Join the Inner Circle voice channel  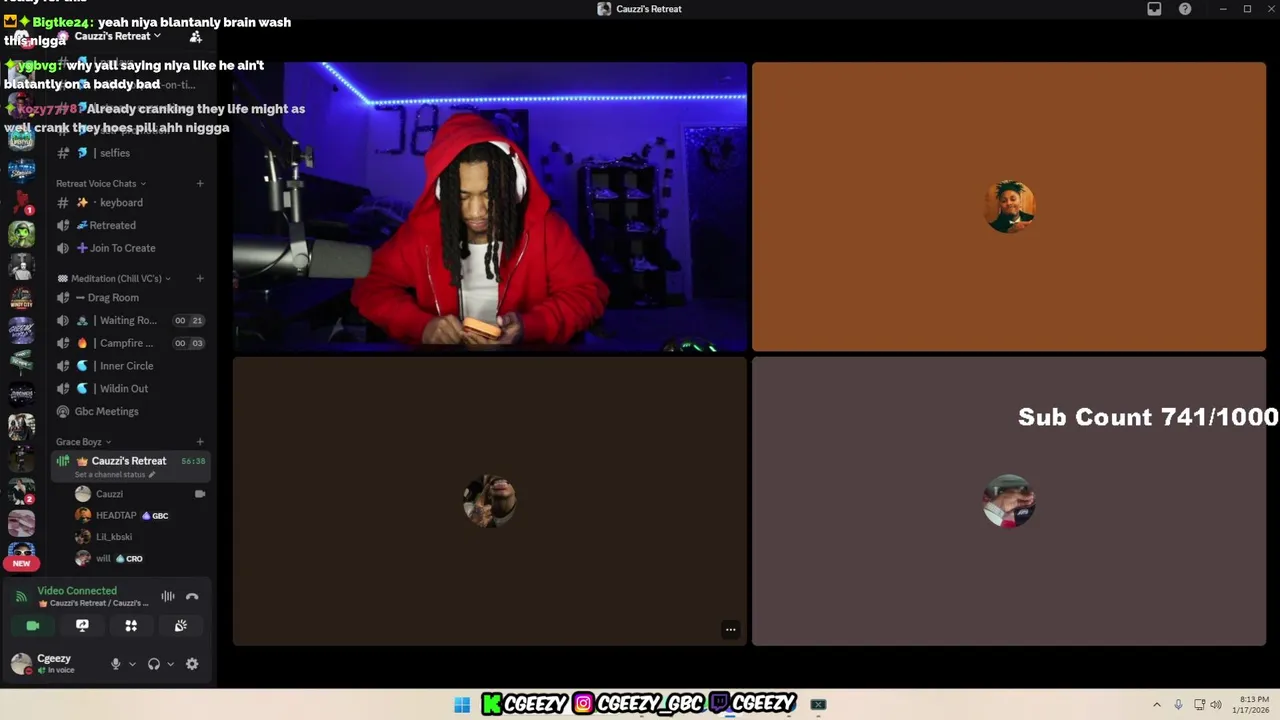pyautogui.click(x=132, y=366)
